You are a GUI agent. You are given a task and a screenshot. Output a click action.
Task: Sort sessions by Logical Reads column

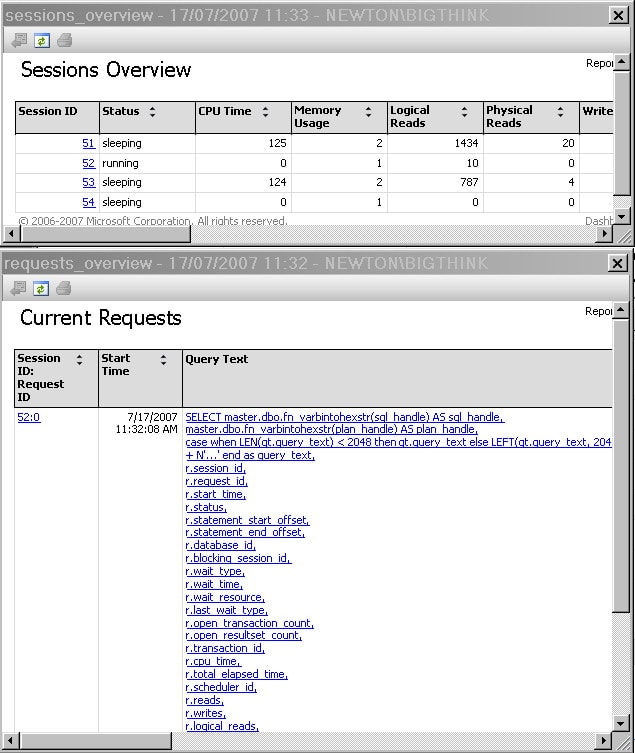(x=464, y=112)
